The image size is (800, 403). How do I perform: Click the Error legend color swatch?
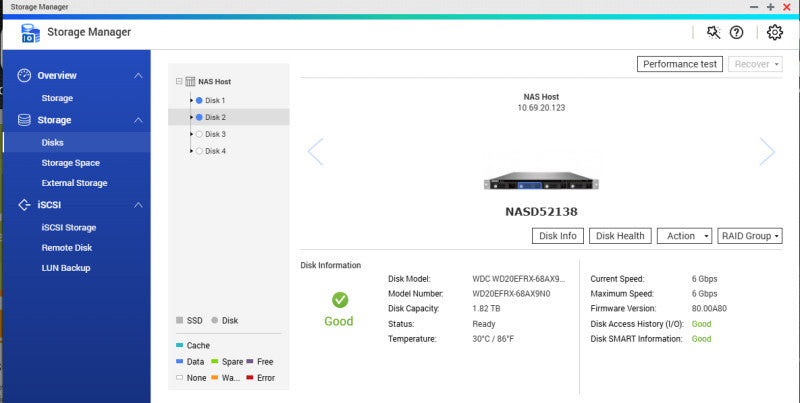tap(250, 377)
